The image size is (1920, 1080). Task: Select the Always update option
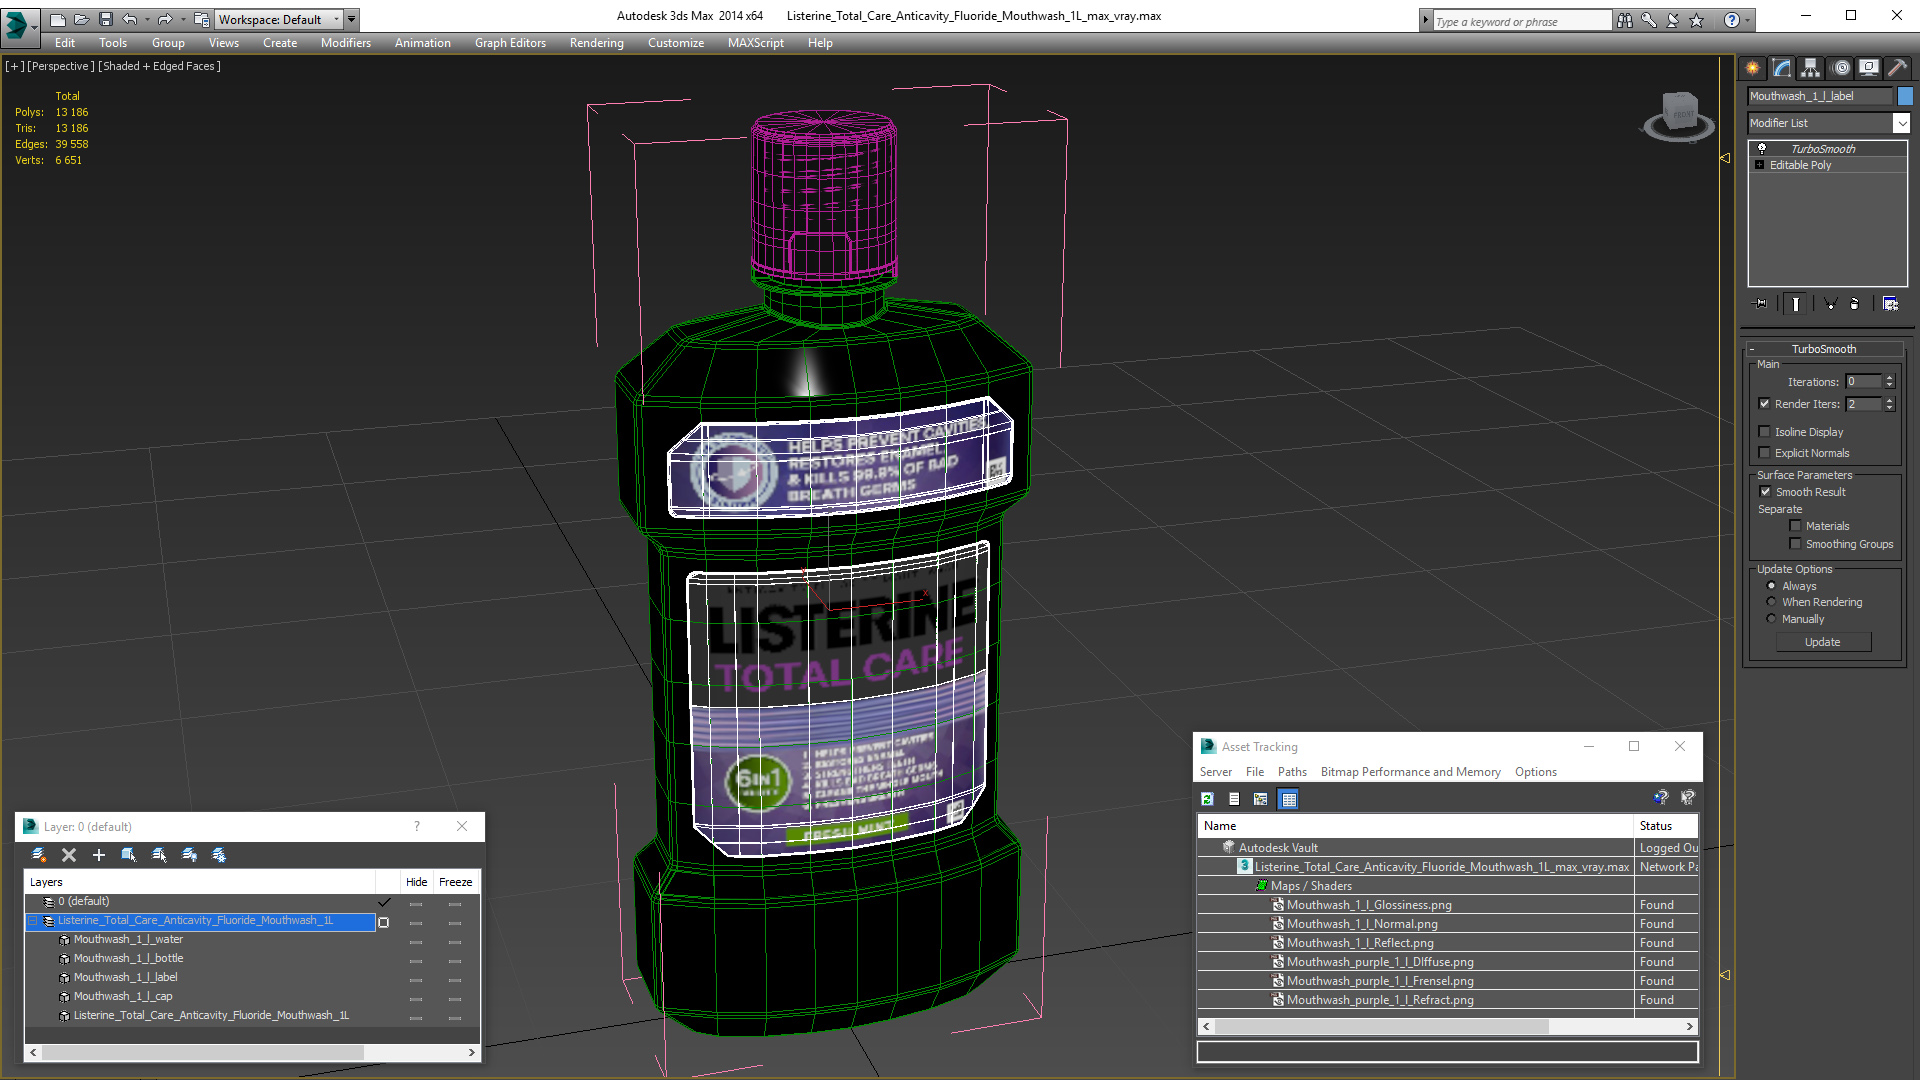(x=1771, y=586)
